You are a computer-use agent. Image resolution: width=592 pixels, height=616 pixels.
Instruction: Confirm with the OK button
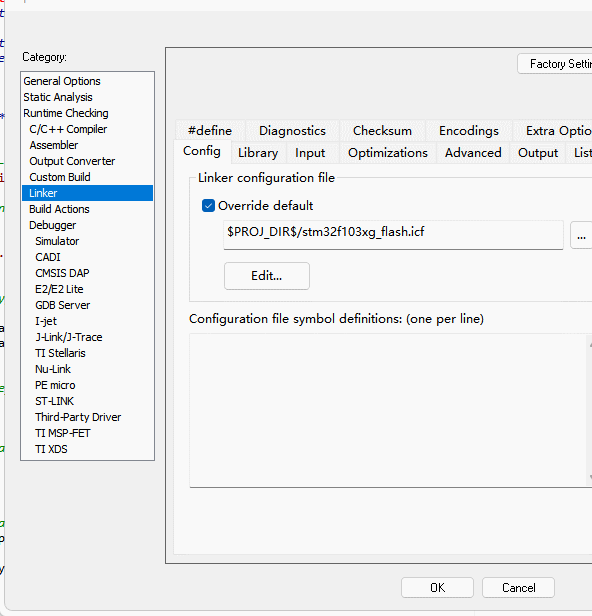coord(437,588)
